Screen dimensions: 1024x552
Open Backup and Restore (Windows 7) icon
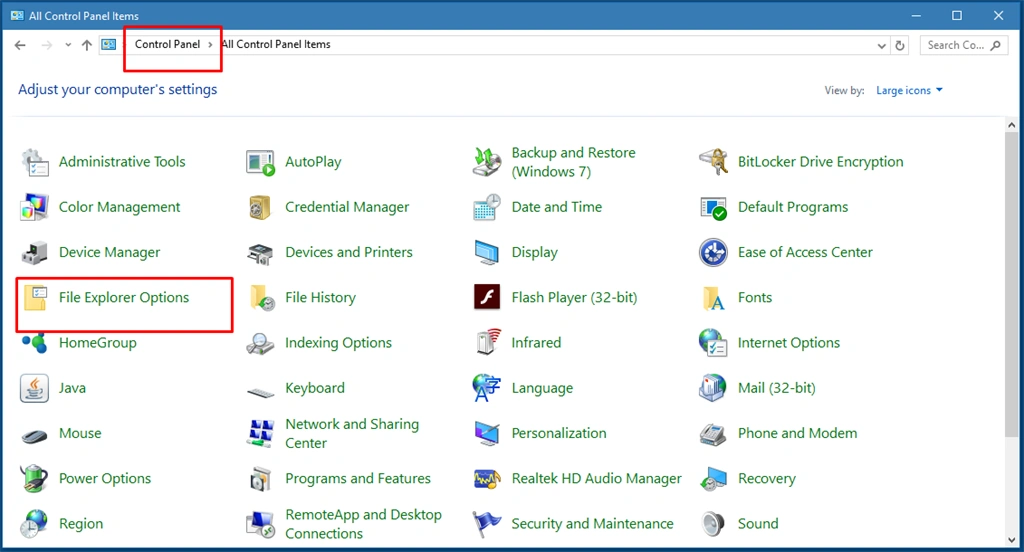pos(487,162)
